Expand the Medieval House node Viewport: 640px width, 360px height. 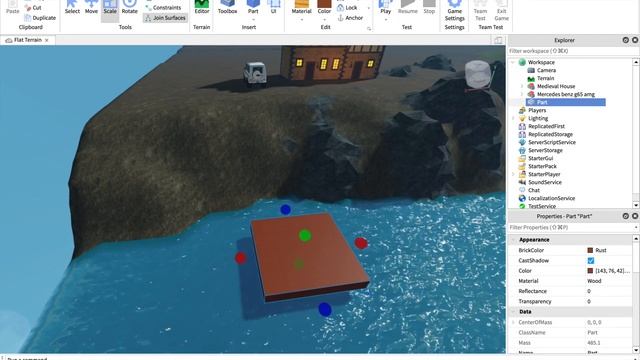coord(522,86)
